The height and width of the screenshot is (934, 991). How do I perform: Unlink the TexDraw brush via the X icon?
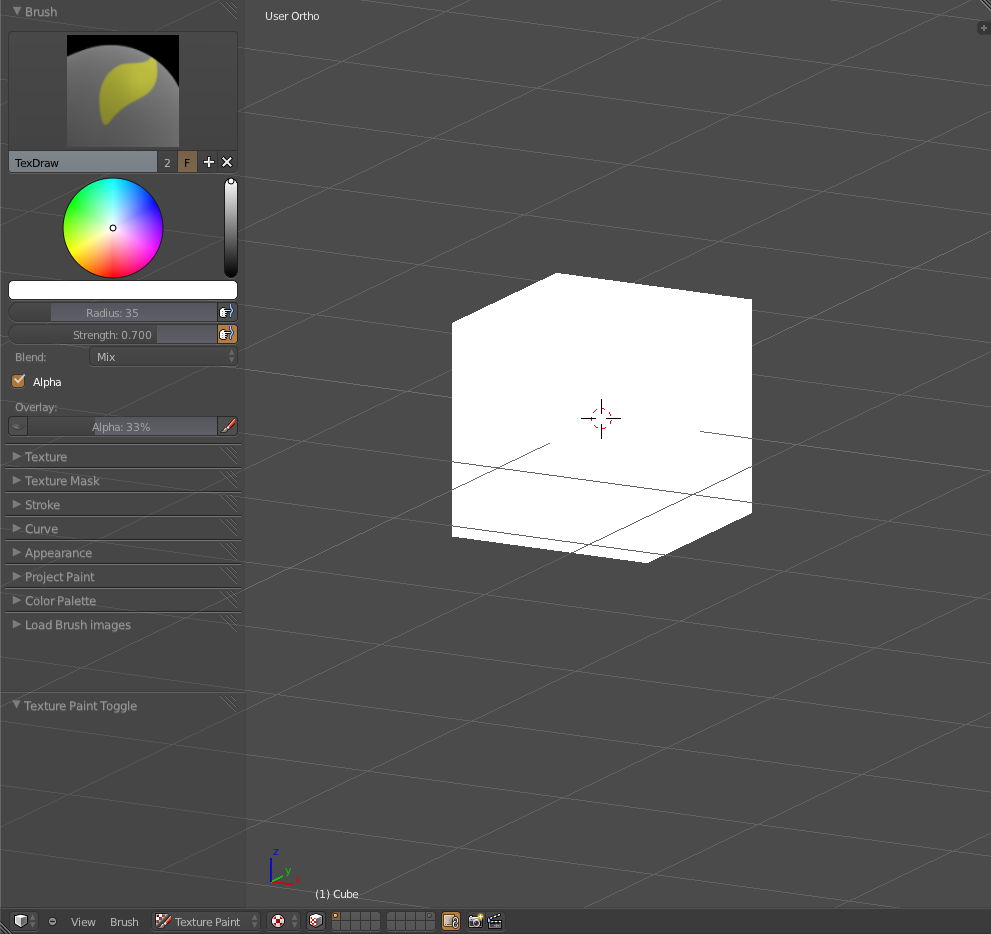pyautogui.click(x=227, y=161)
